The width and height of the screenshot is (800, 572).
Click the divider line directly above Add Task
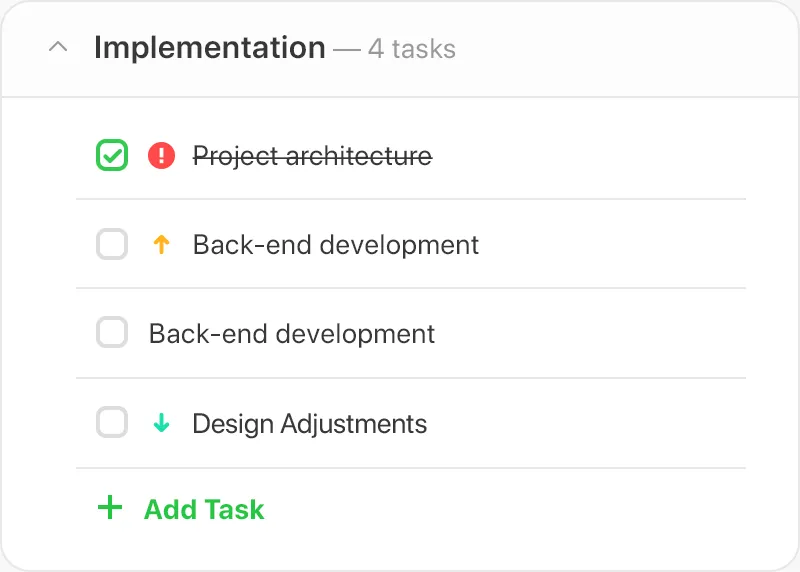[411, 467]
